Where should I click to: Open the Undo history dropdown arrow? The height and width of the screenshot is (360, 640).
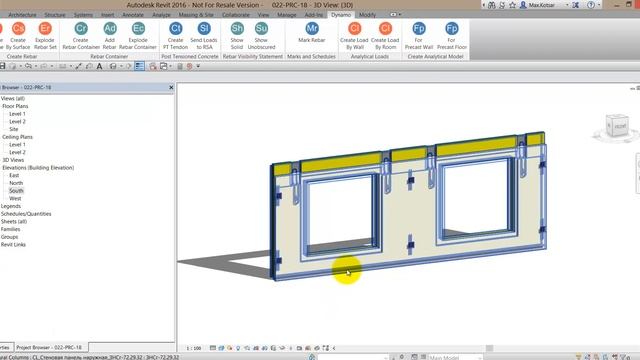point(36,66)
